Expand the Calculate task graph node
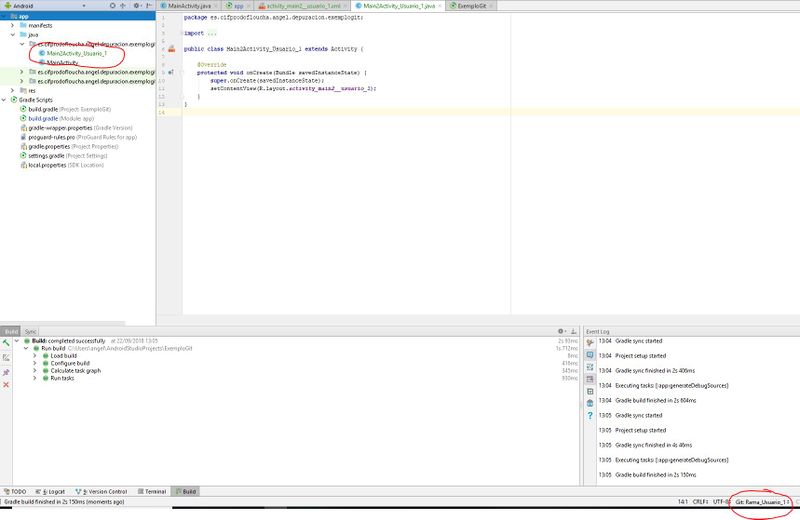Screen dimensions: 800x520 click(x=35, y=370)
